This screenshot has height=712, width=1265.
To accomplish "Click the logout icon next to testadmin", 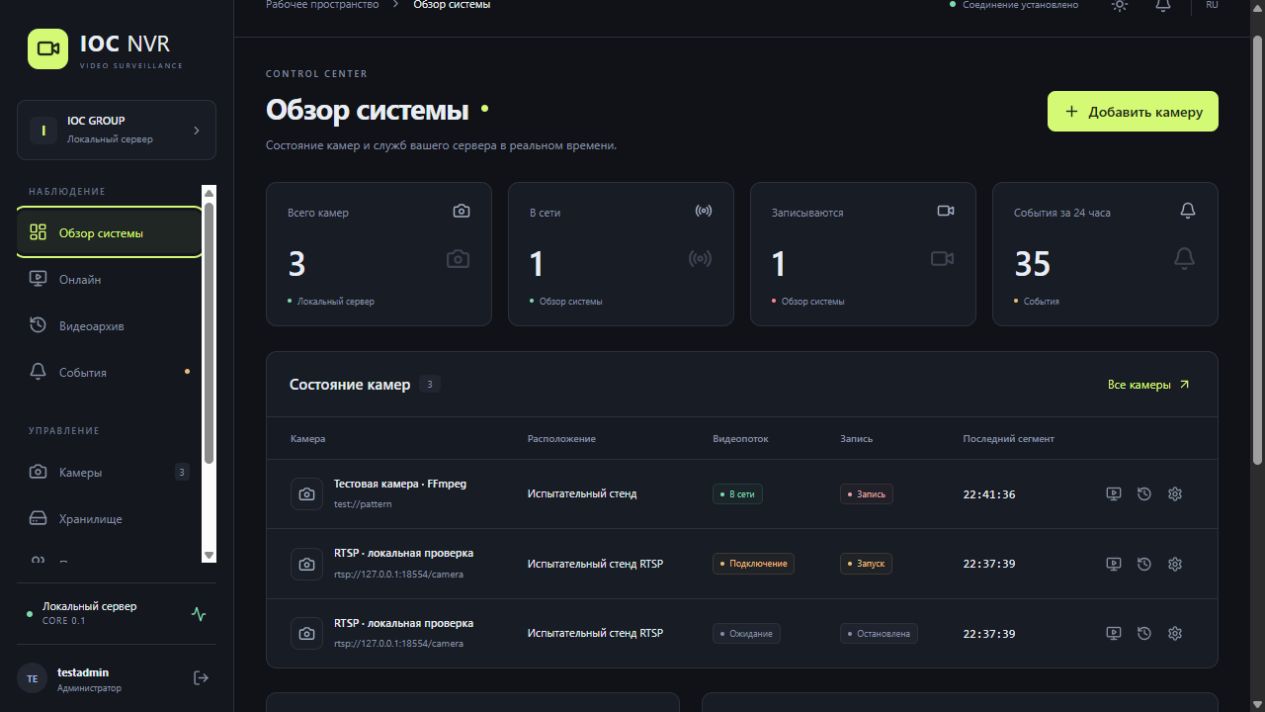I will point(200,678).
